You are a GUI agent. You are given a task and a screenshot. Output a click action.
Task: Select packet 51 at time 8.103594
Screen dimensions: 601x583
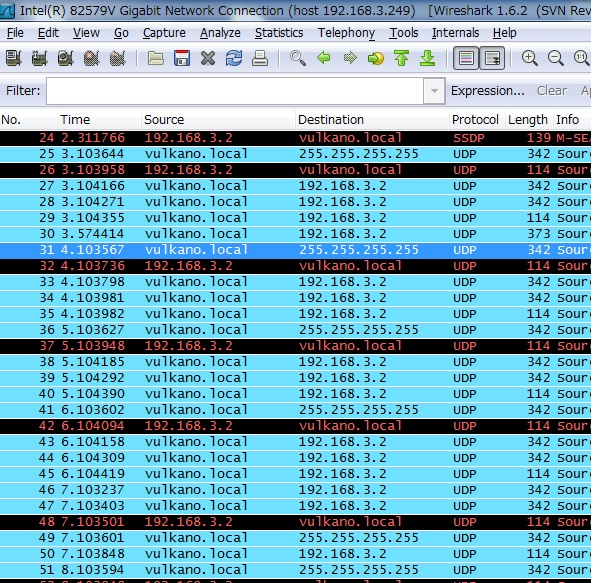295,570
